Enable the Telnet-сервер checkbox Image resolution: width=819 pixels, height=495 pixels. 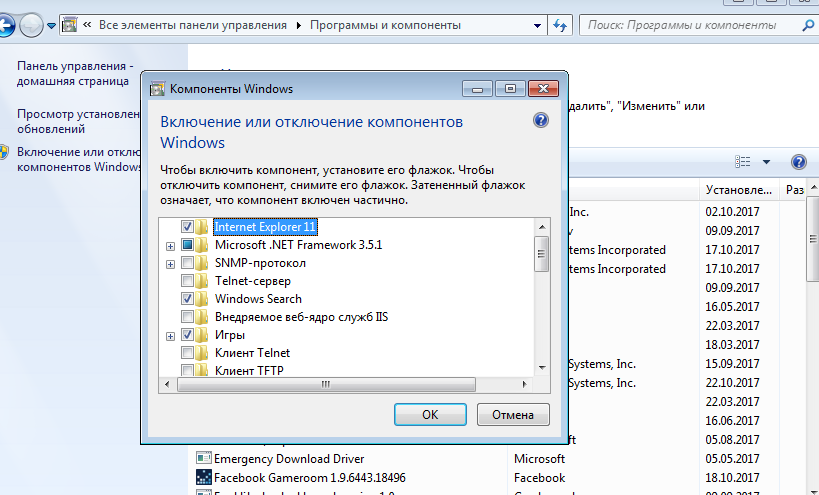(188, 281)
